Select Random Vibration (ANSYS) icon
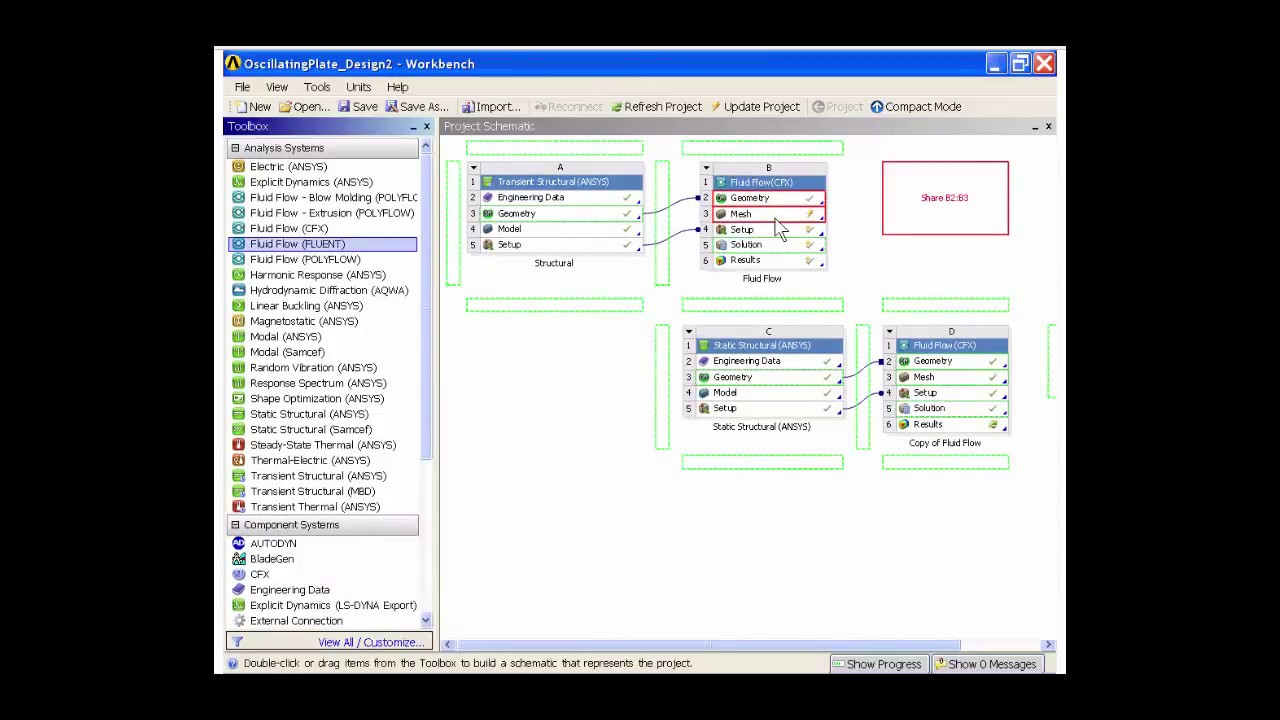 pyautogui.click(x=238, y=368)
